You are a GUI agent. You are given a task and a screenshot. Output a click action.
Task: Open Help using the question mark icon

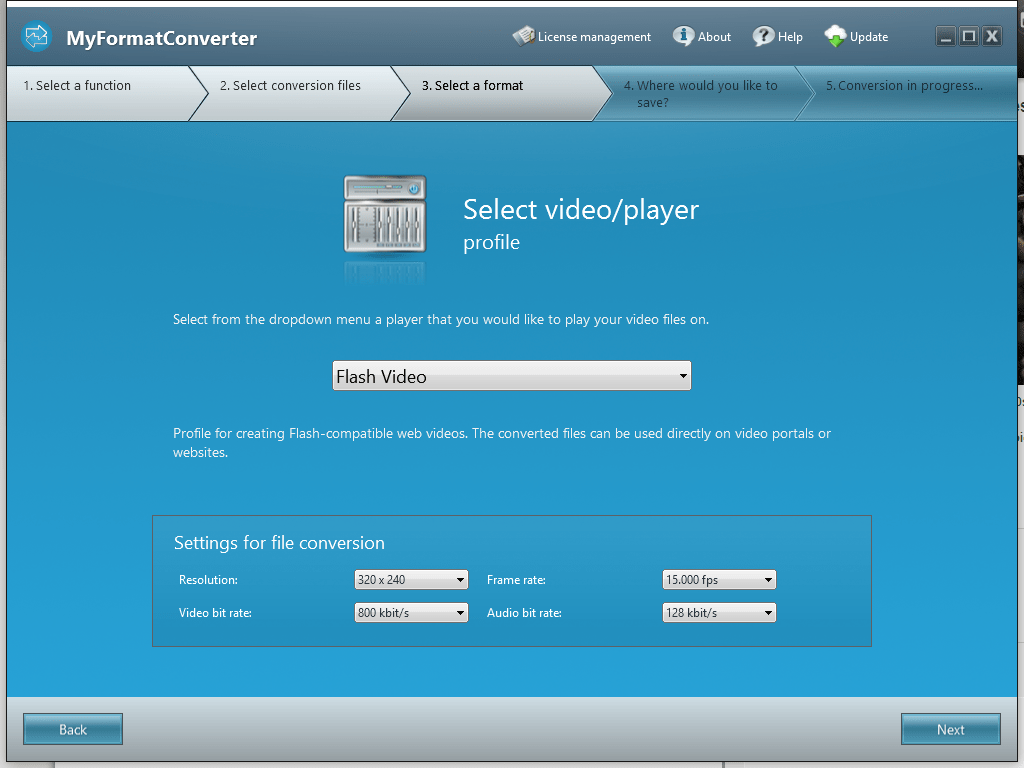coord(762,36)
